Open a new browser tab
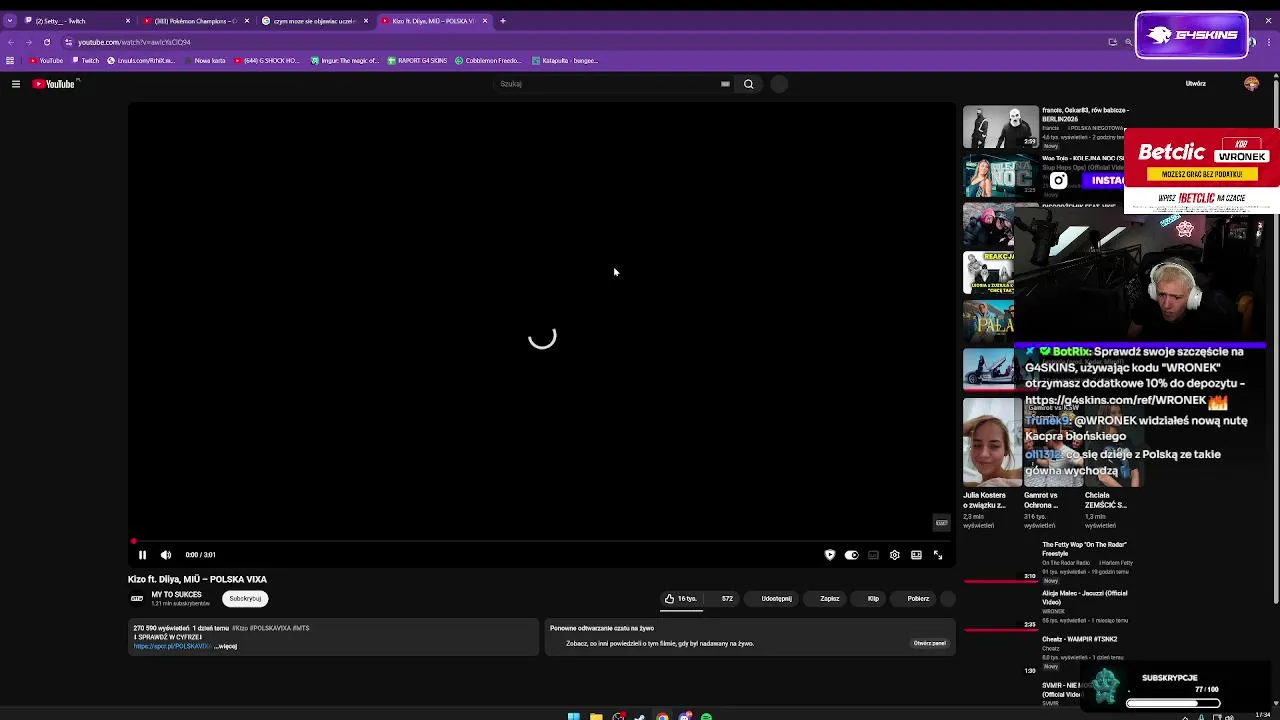 503,21
